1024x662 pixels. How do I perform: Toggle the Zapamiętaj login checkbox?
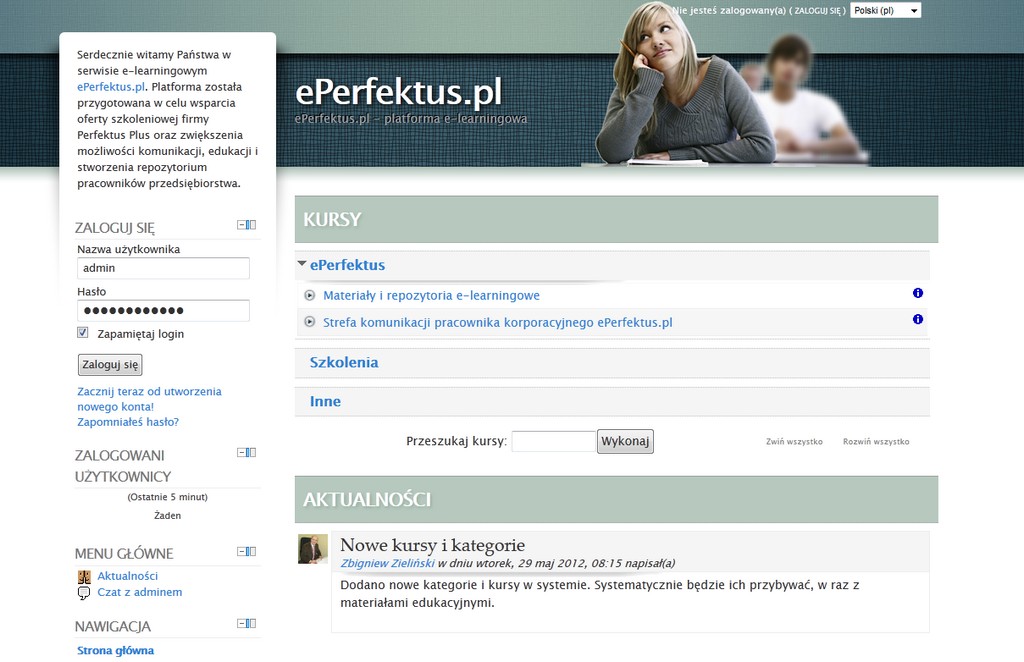click(x=83, y=332)
